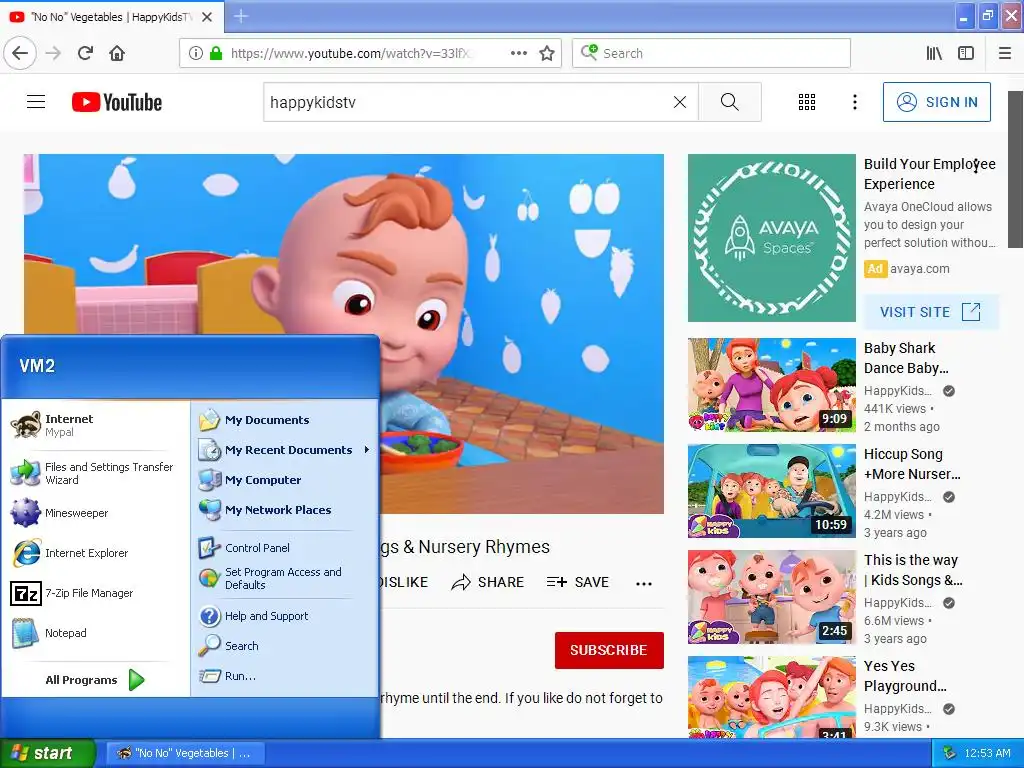Open avaya.com ad link
Viewport: 1024px width, 768px height.
pos(920,268)
